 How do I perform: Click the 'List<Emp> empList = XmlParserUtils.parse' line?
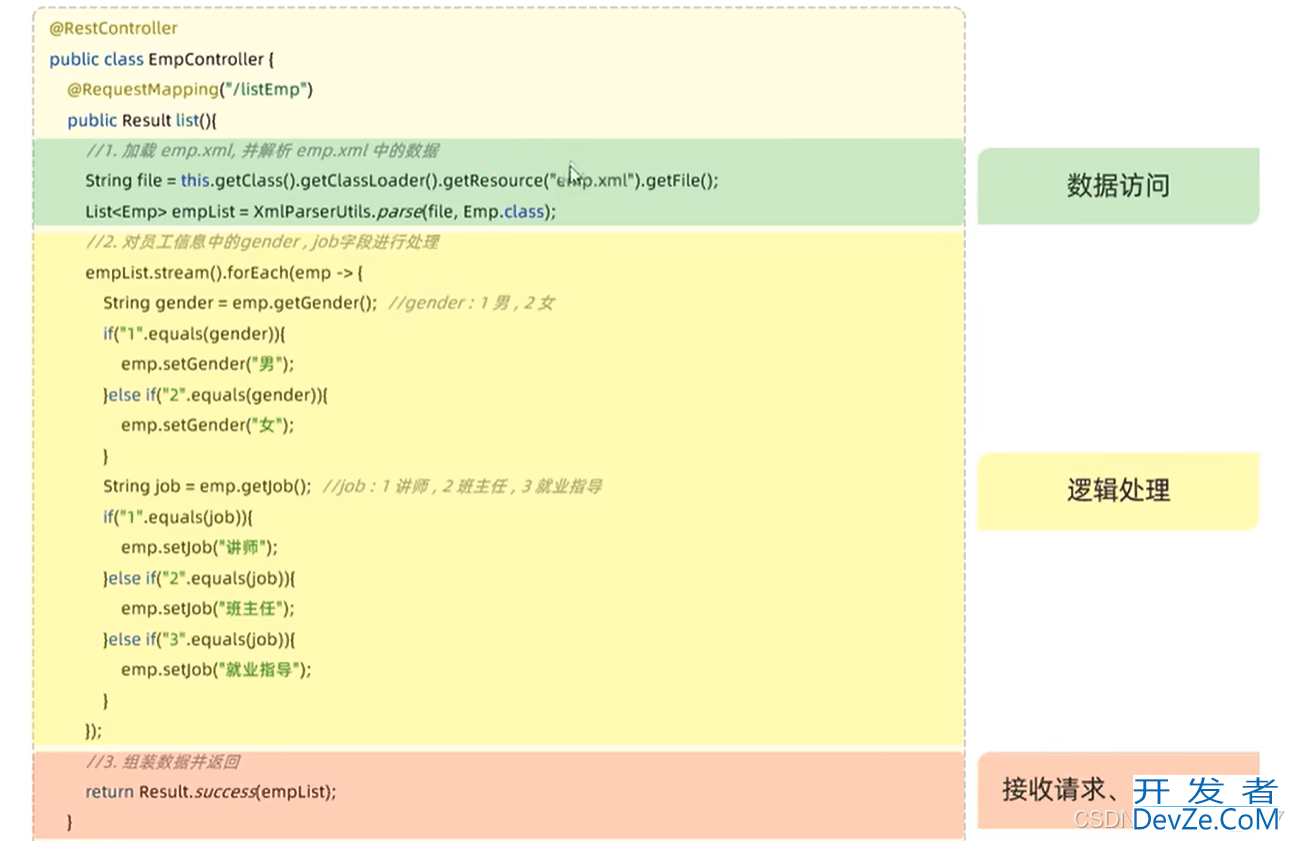[x=320, y=212]
